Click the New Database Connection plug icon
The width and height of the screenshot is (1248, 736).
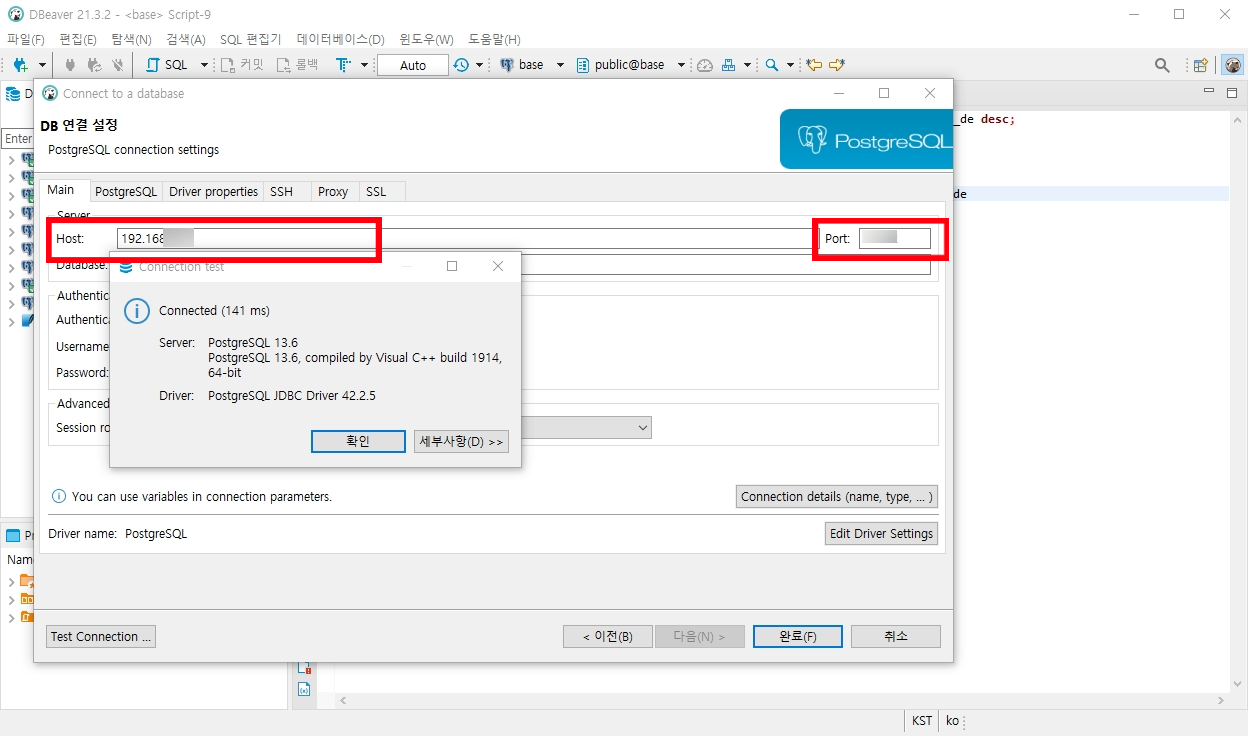click(20, 65)
